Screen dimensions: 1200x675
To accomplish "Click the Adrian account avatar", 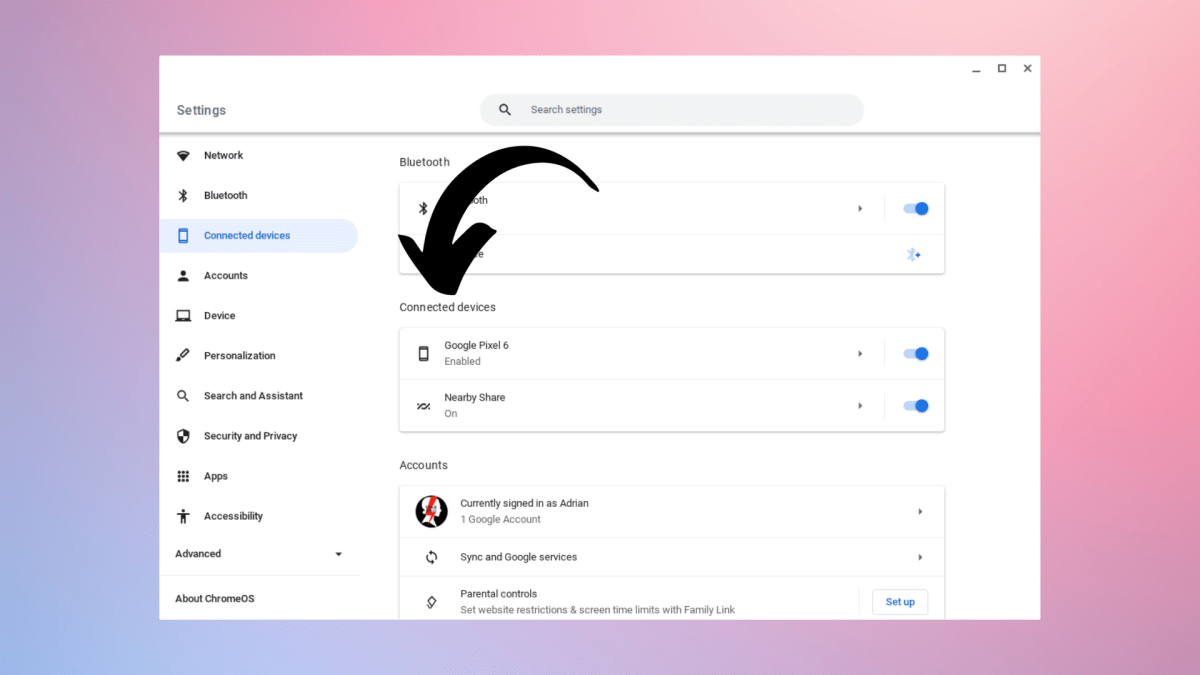I will [431, 511].
